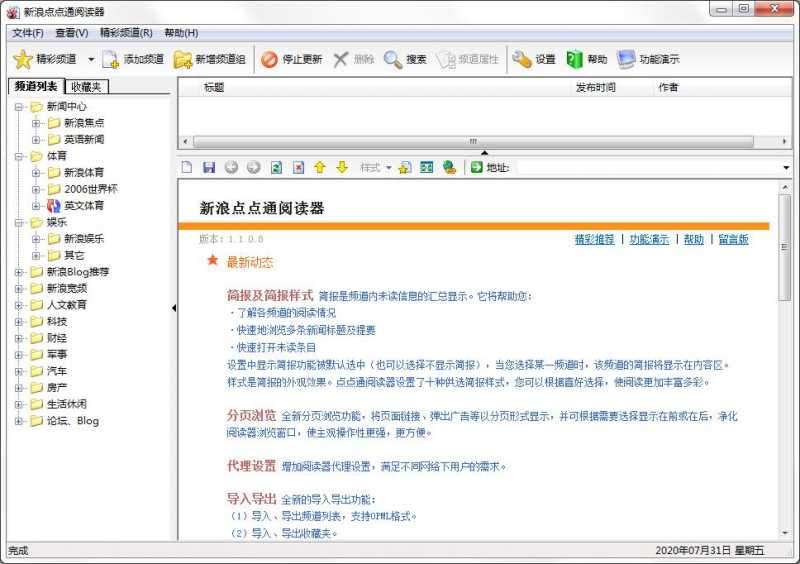This screenshot has height=564, width=800.
Task: Expand the 新浪焦点 tree node
Action: [36, 123]
